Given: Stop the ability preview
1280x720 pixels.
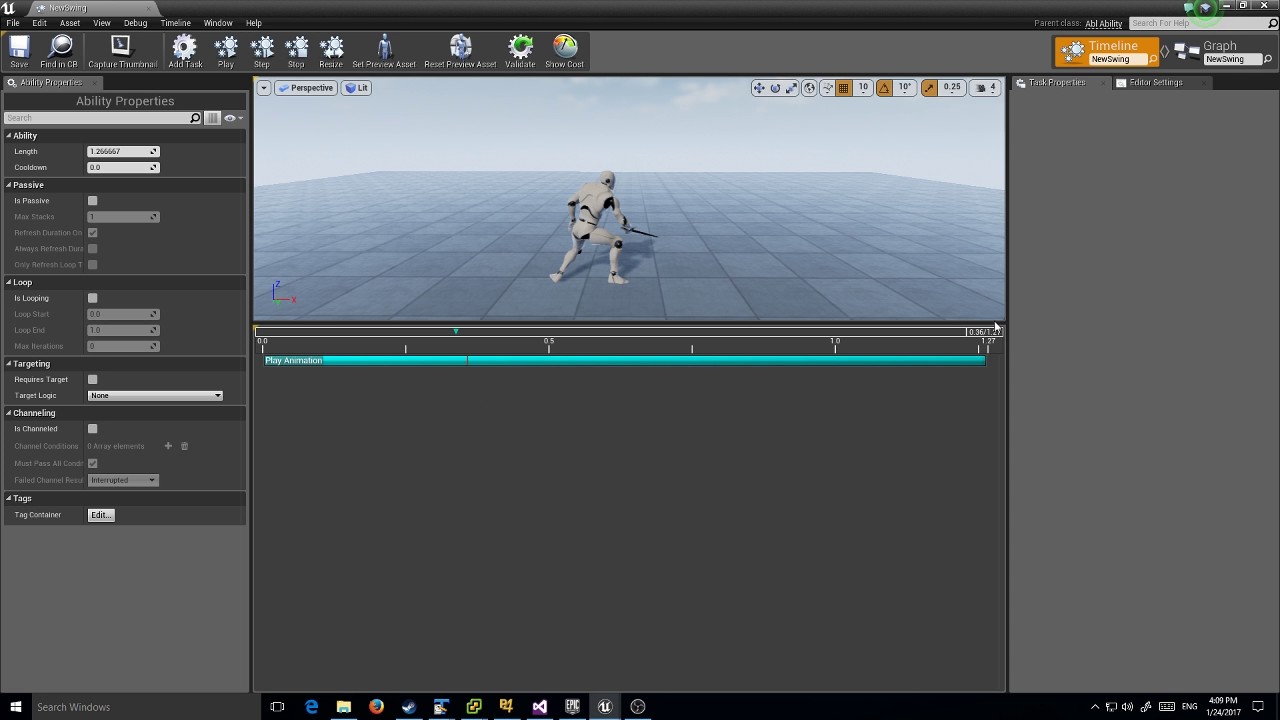Looking at the screenshot, I should (x=296, y=52).
